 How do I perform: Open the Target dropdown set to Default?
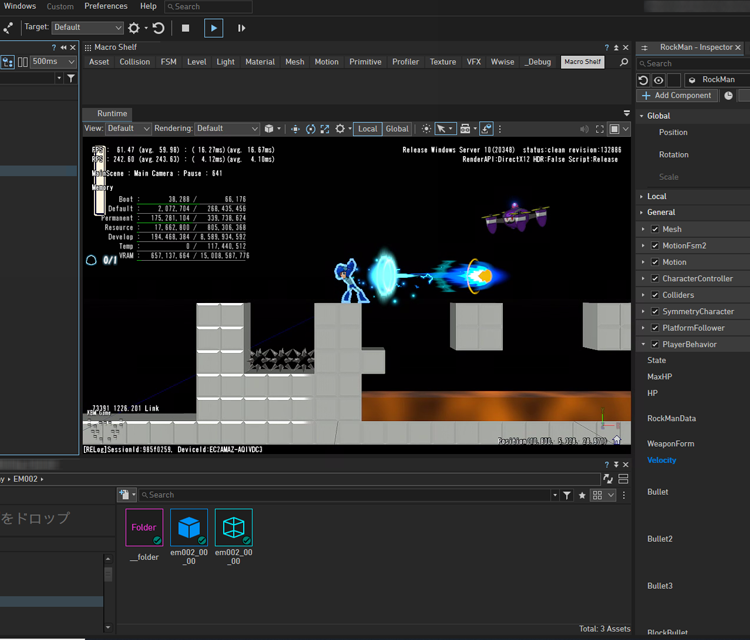click(x=87, y=28)
